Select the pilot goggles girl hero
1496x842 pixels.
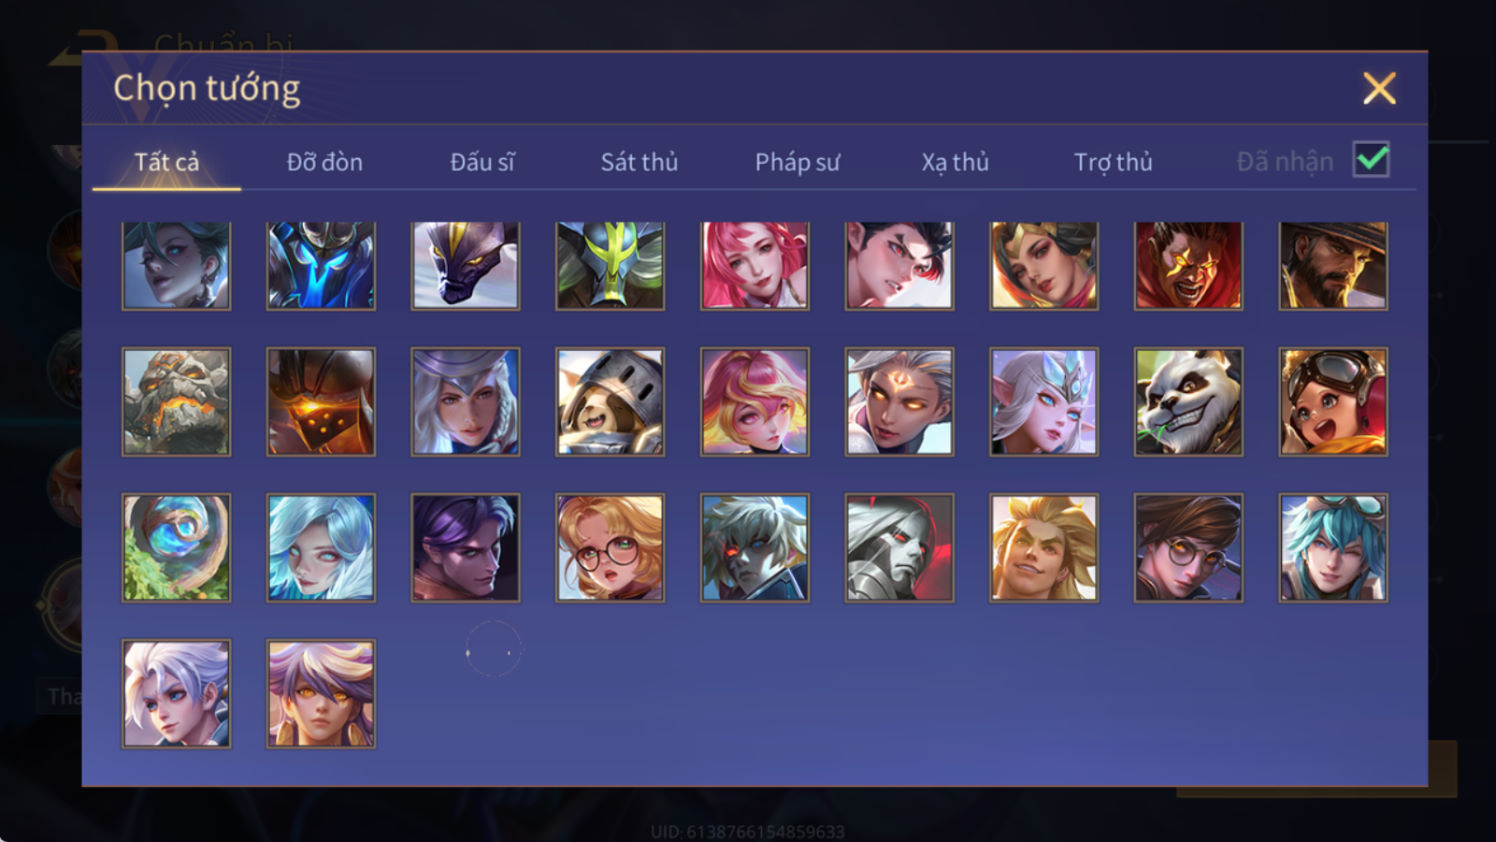pyautogui.click(x=1333, y=402)
